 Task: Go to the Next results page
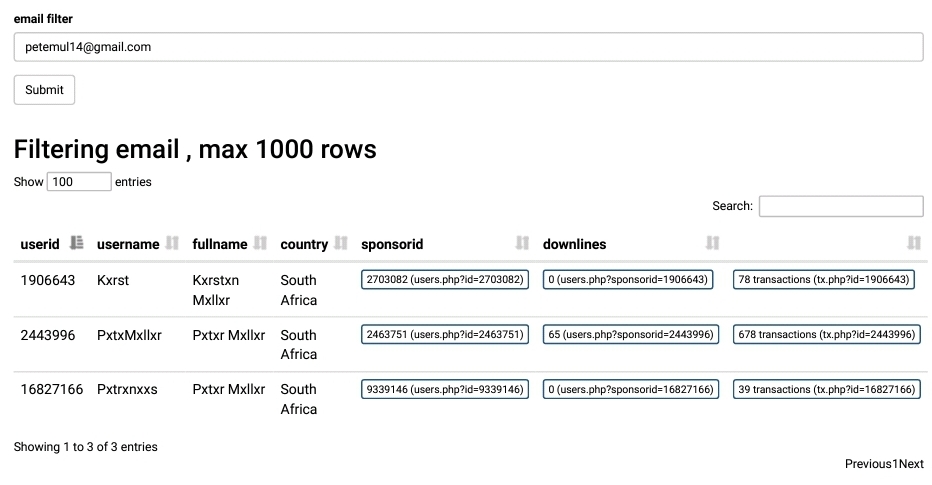(x=911, y=464)
